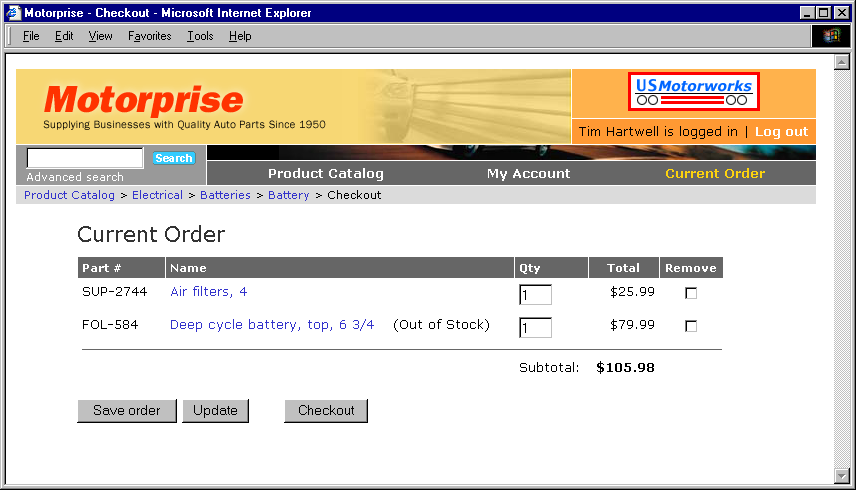Image resolution: width=856 pixels, height=490 pixels.
Task: Click part number FOL-584
Action: coord(110,325)
